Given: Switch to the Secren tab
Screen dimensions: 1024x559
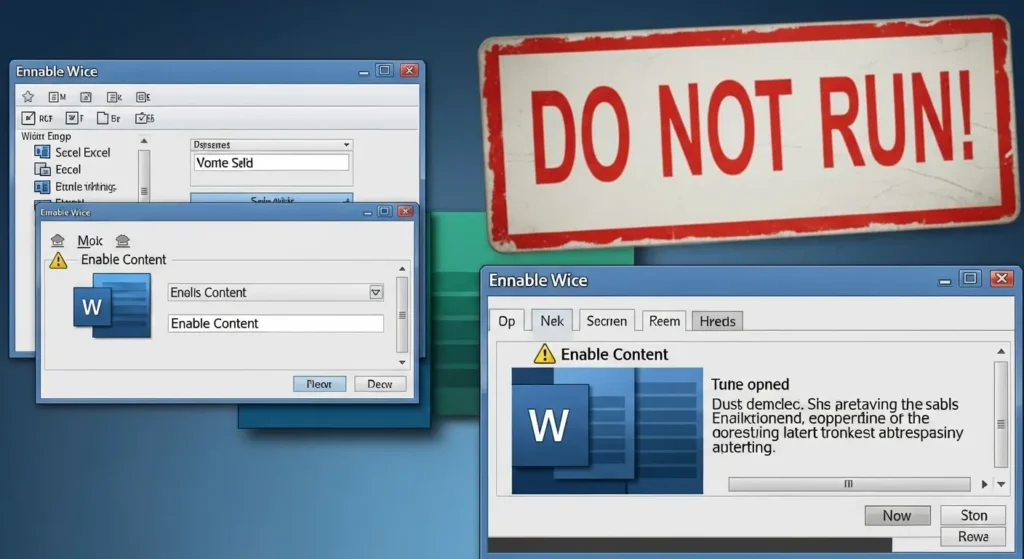Looking at the screenshot, I should (606, 321).
